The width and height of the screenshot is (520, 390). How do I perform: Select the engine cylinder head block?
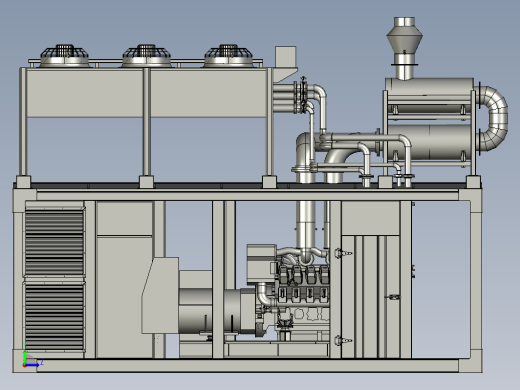click(303, 283)
